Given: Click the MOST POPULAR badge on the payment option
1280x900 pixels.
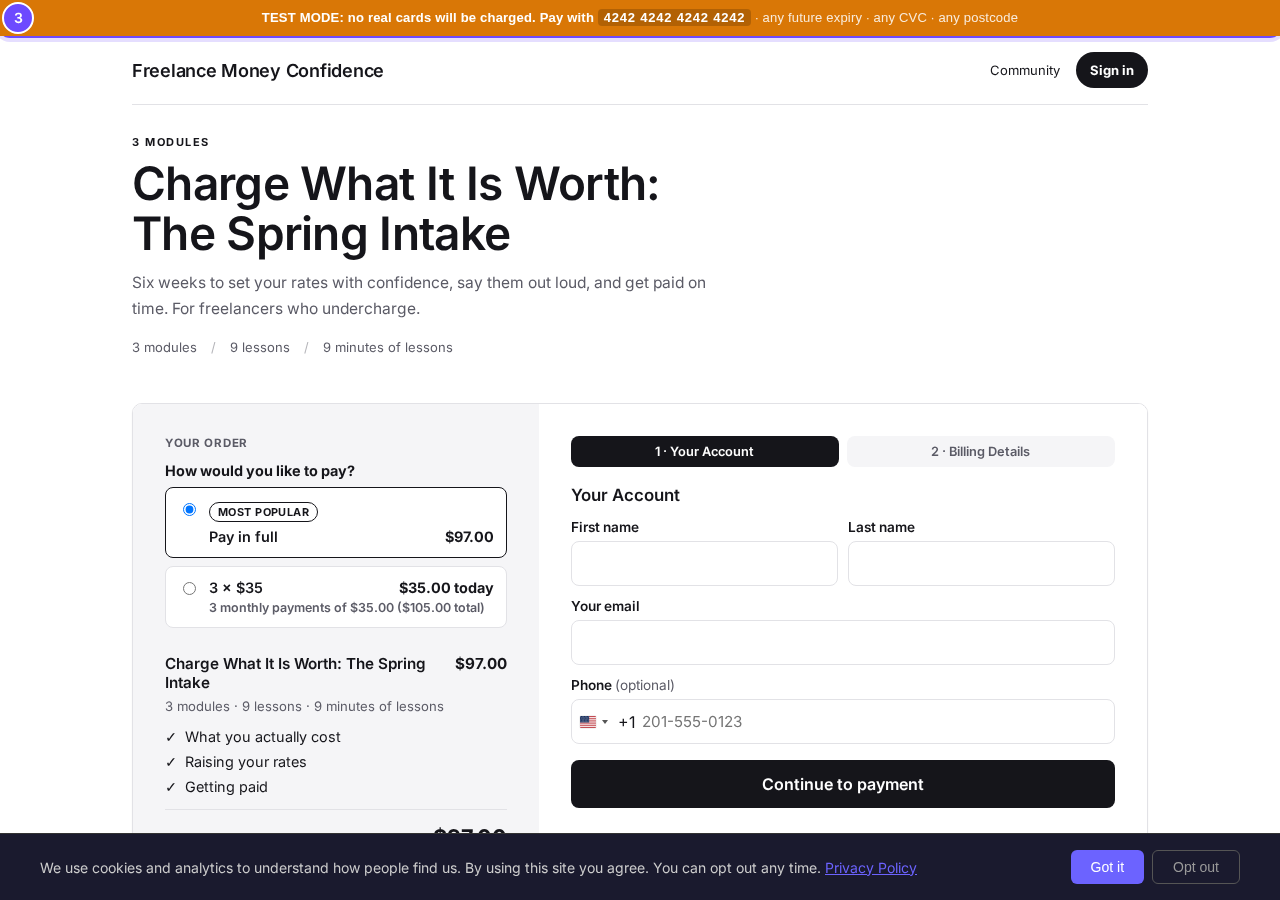Looking at the screenshot, I should 263,512.
